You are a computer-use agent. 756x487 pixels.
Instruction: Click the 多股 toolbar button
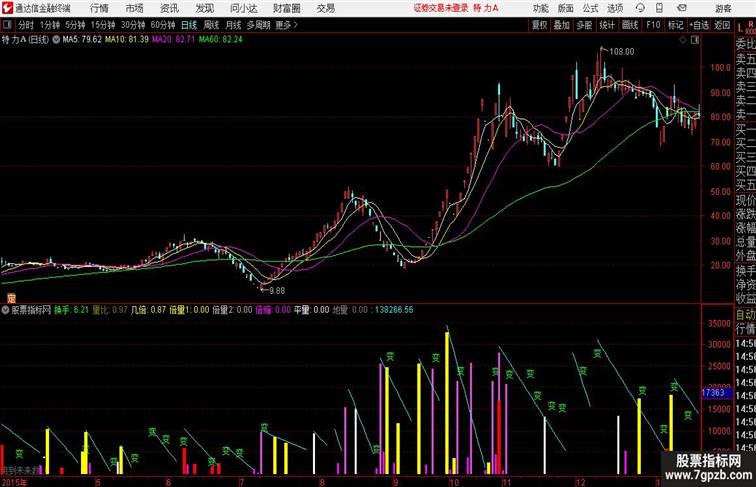pos(584,25)
